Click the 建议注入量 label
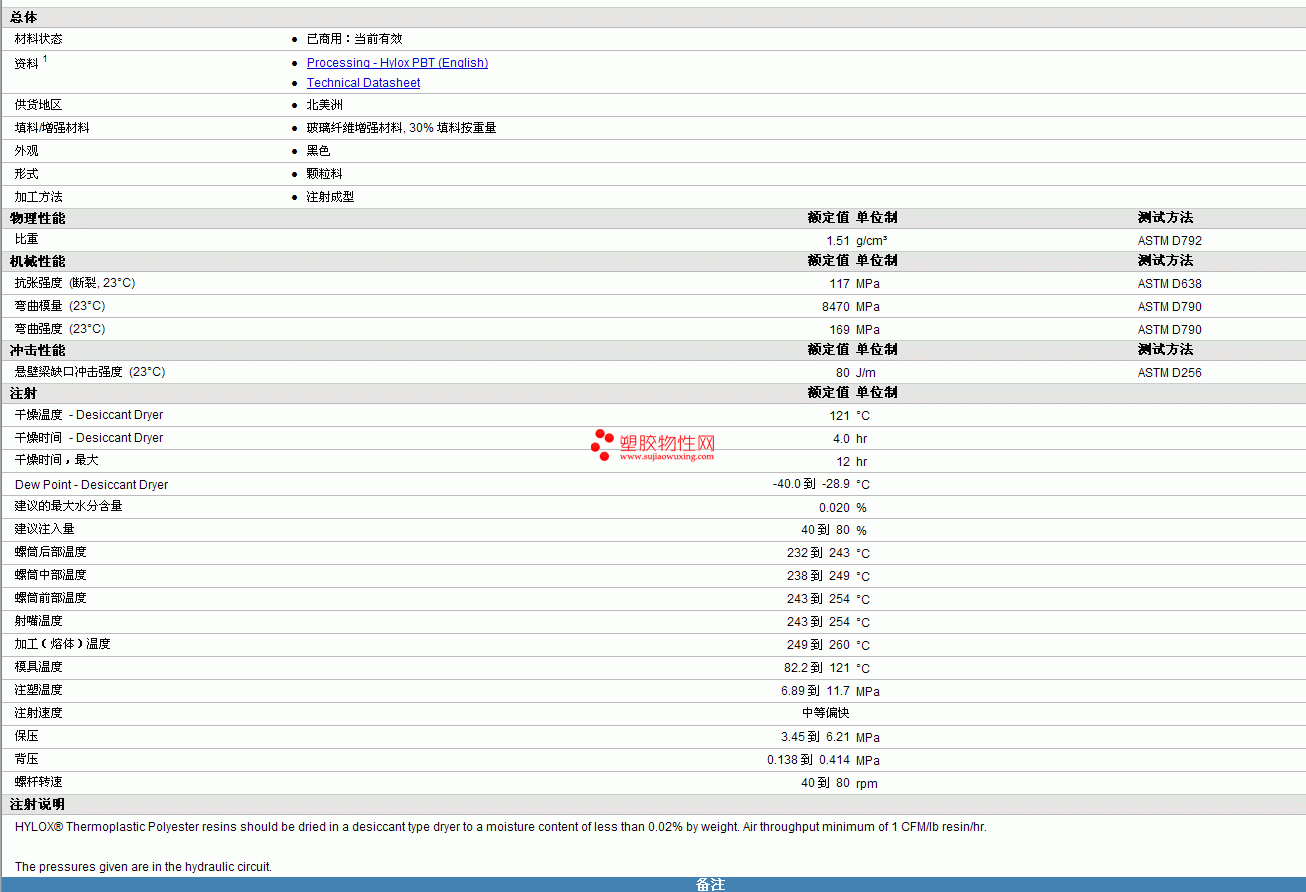 pos(45,529)
